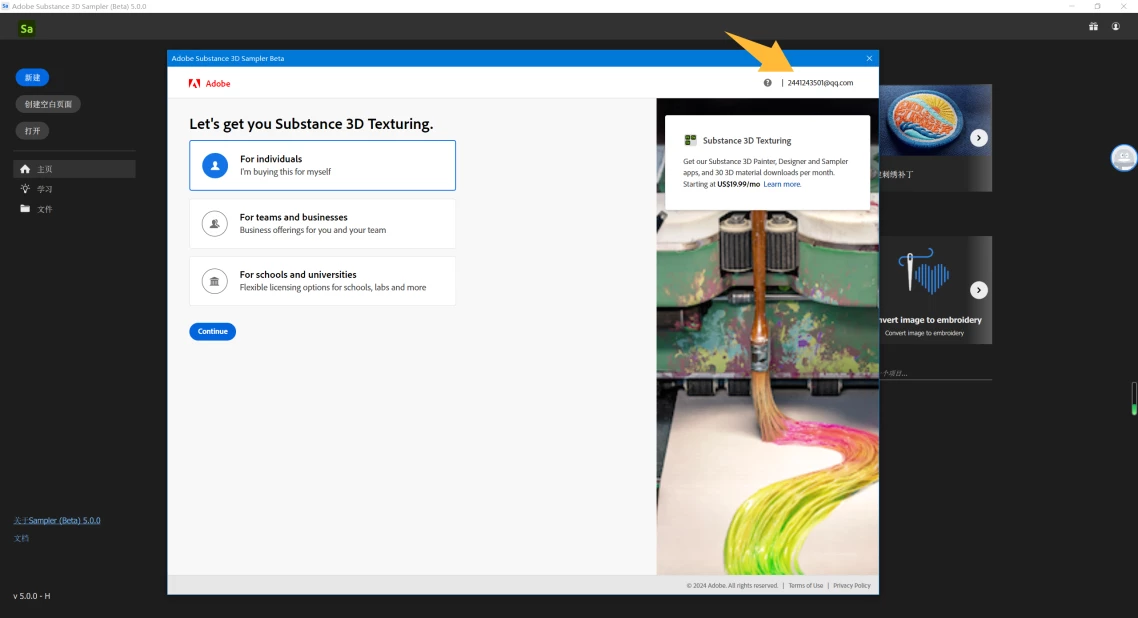
Task: Click the Sa Substance Sampler logo icon
Action: coord(27,29)
